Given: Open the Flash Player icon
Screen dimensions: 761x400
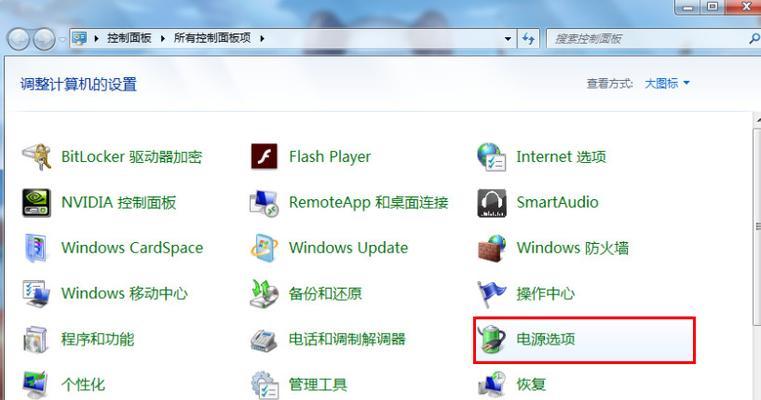Looking at the screenshot, I should pos(264,157).
